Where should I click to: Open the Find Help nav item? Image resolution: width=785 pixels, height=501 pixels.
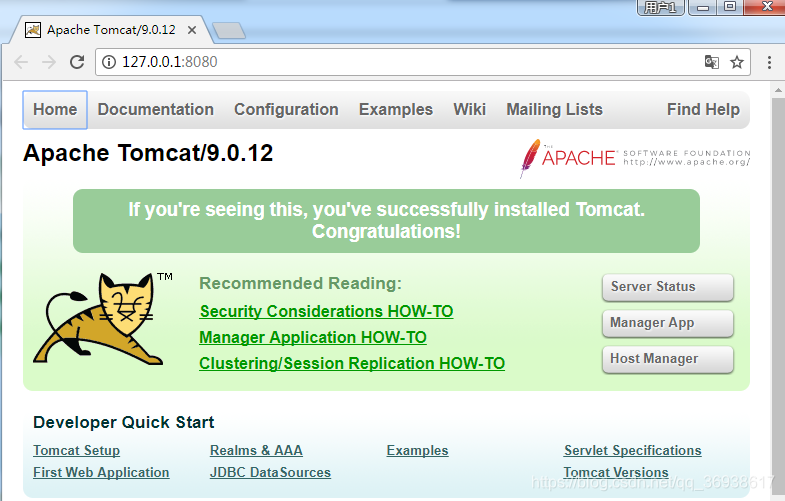point(703,110)
